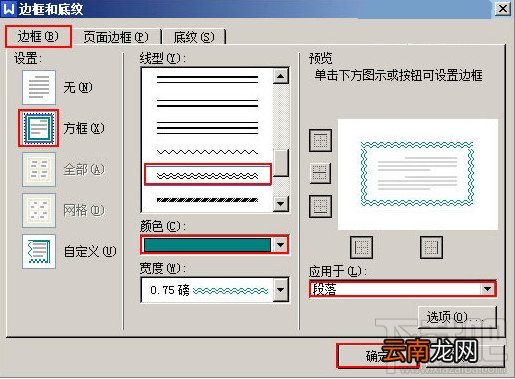Open the 颜色 color dropdown arrow
515x379 pixels.
tap(280, 245)
